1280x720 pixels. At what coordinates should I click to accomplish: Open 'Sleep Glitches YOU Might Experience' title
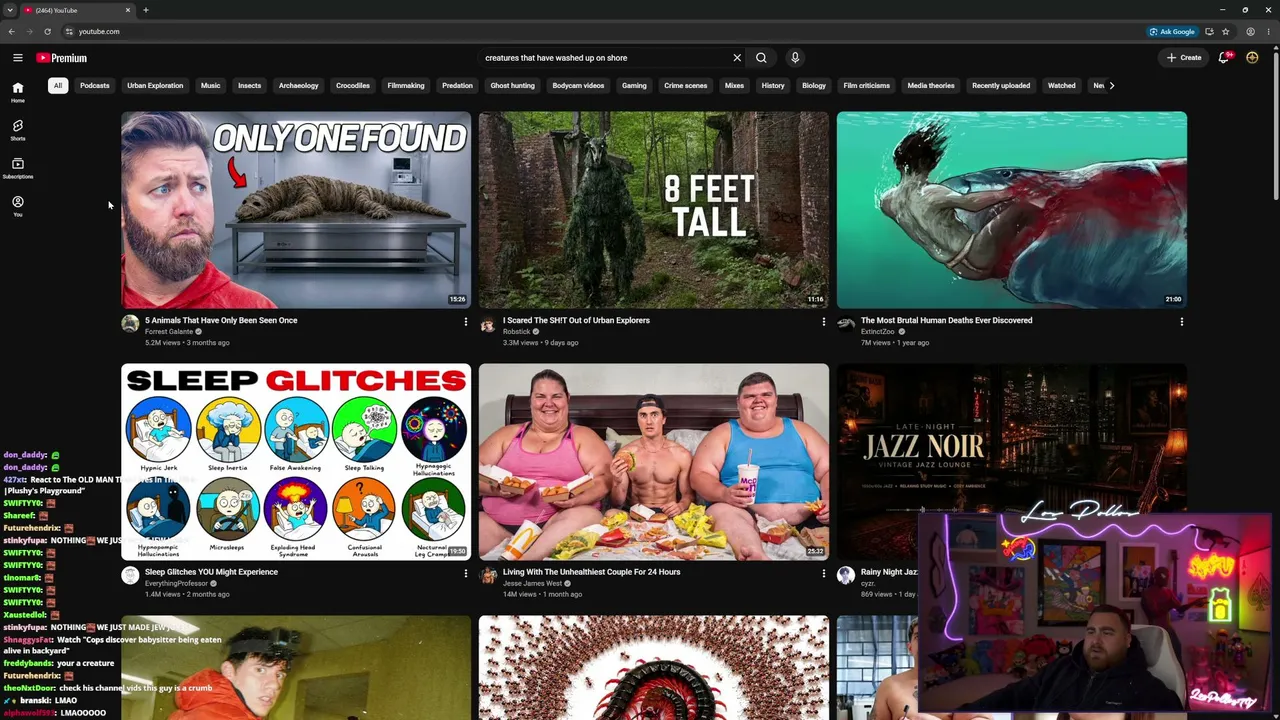(x=211, y=572)
